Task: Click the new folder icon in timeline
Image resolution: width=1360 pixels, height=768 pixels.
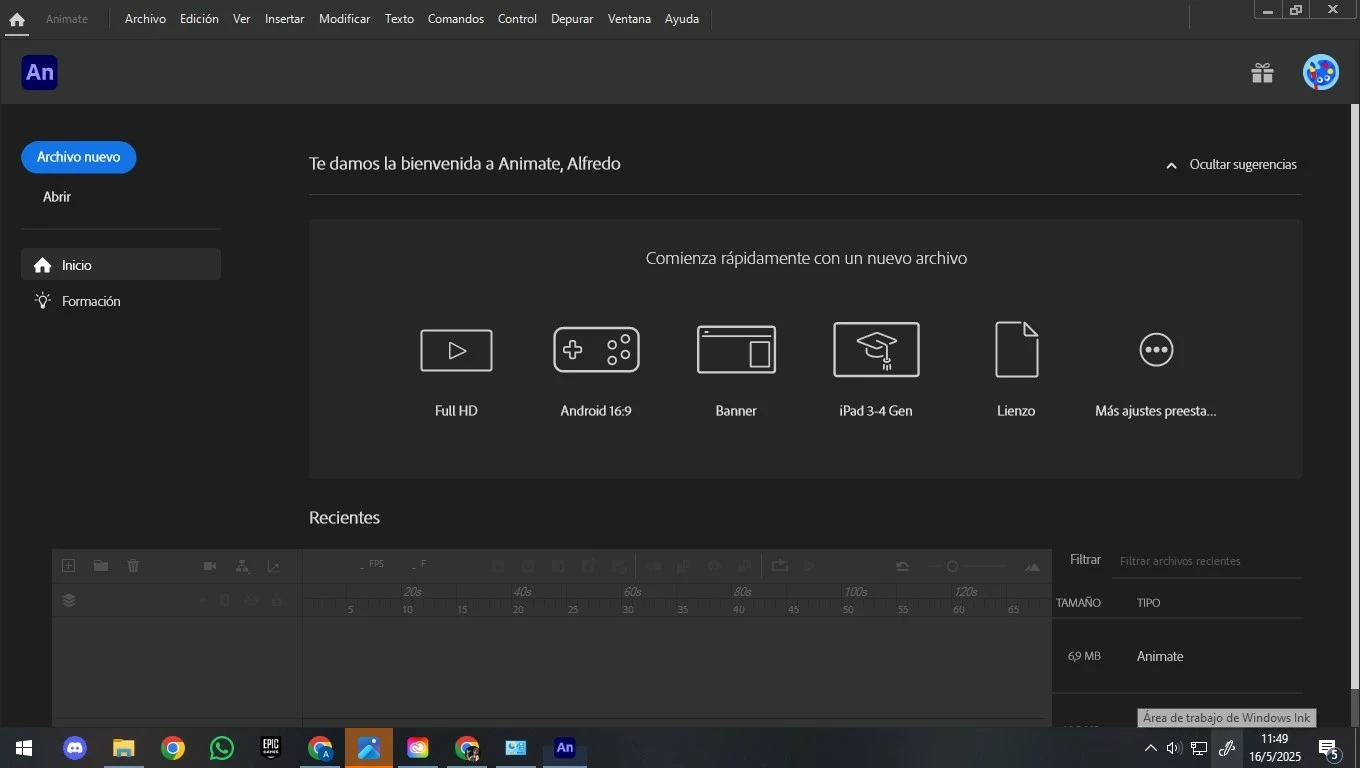Action: coord(101,566)
